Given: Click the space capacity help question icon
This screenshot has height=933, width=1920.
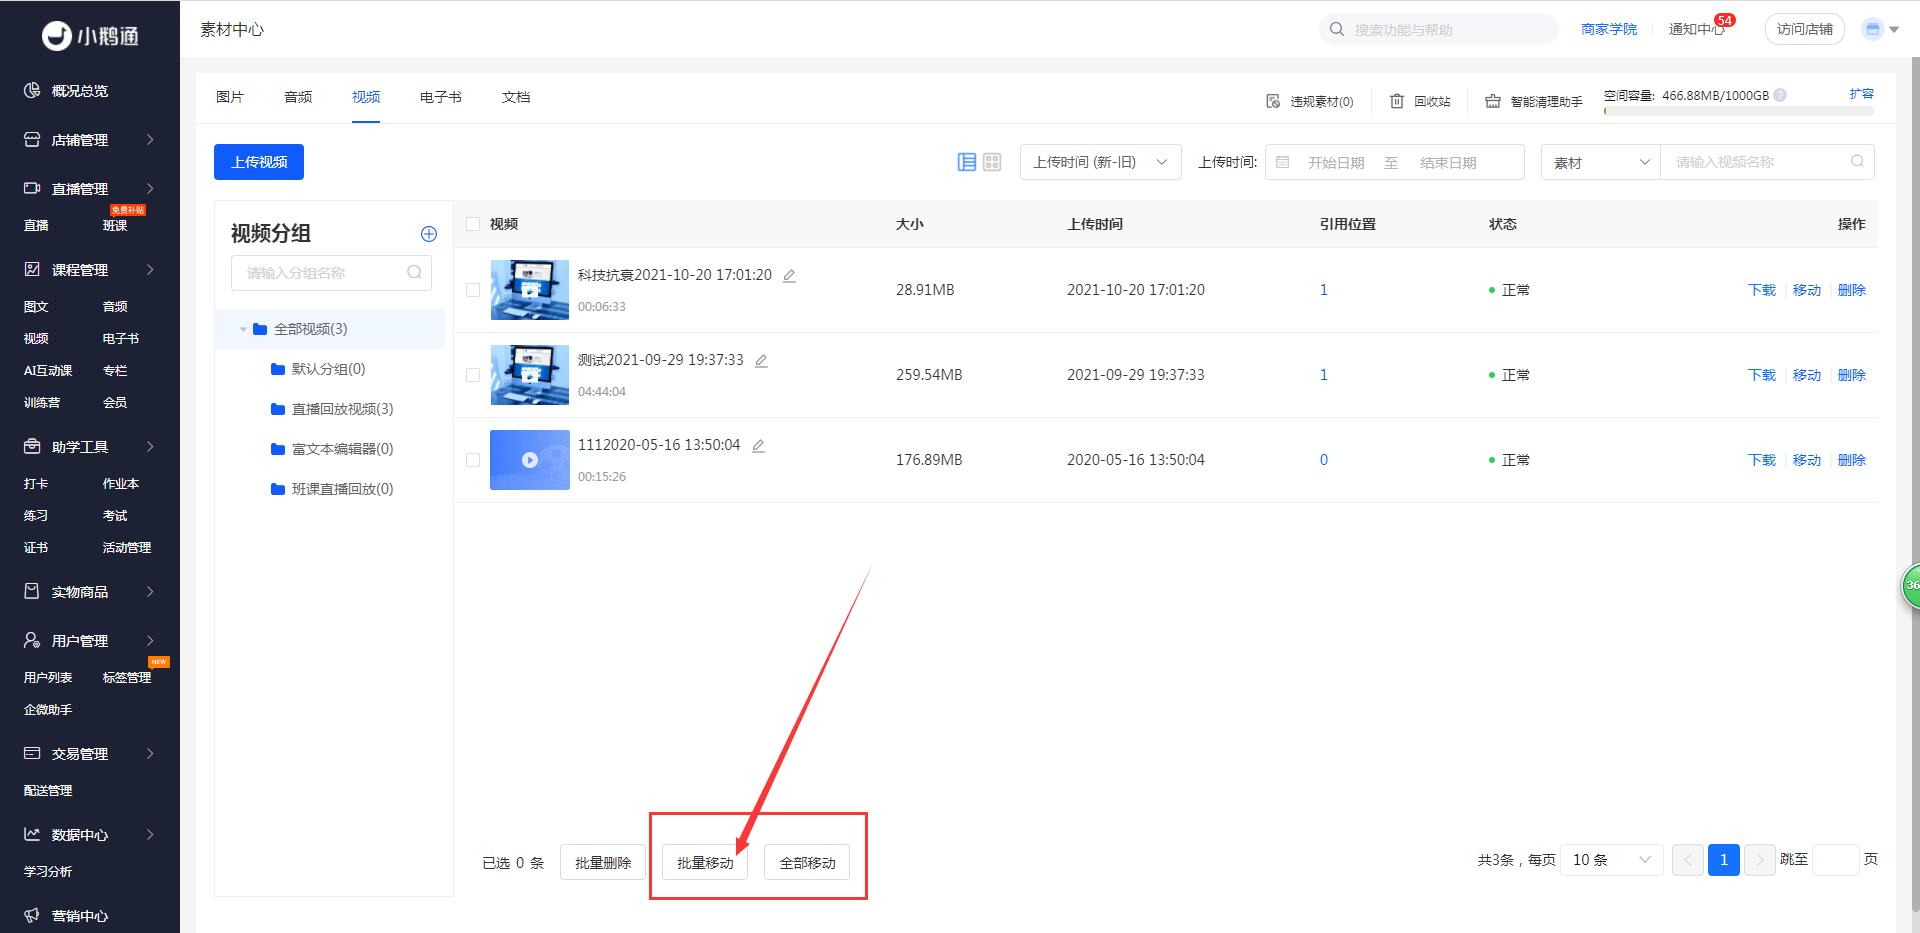Looking at the screenshot, I should click(x=1780, y=96).
